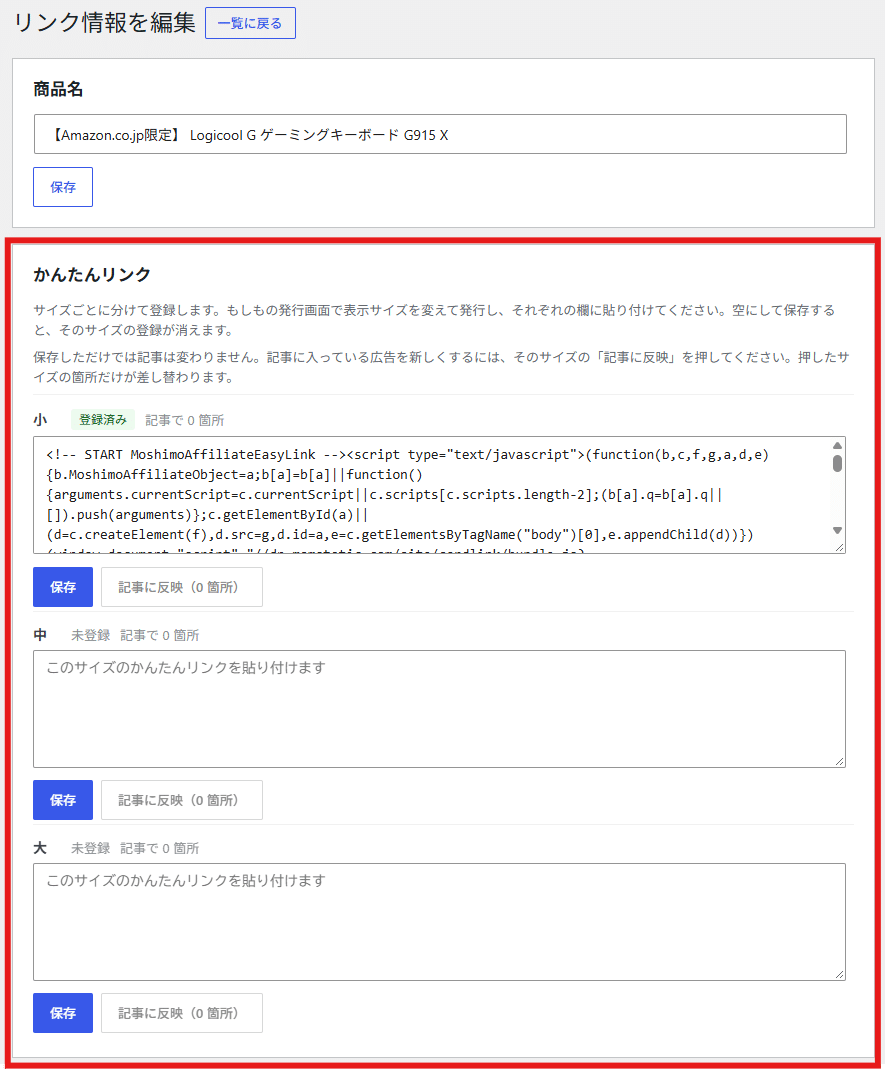This screenshot has width=885, height=1069.
Task: Click the 一覧に戻る button
Action: point(250,23)
